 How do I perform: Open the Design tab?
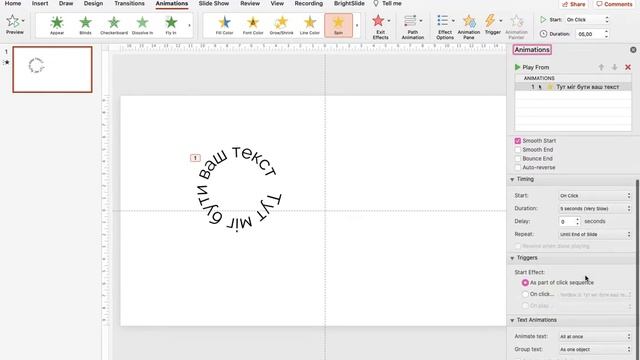93,3
